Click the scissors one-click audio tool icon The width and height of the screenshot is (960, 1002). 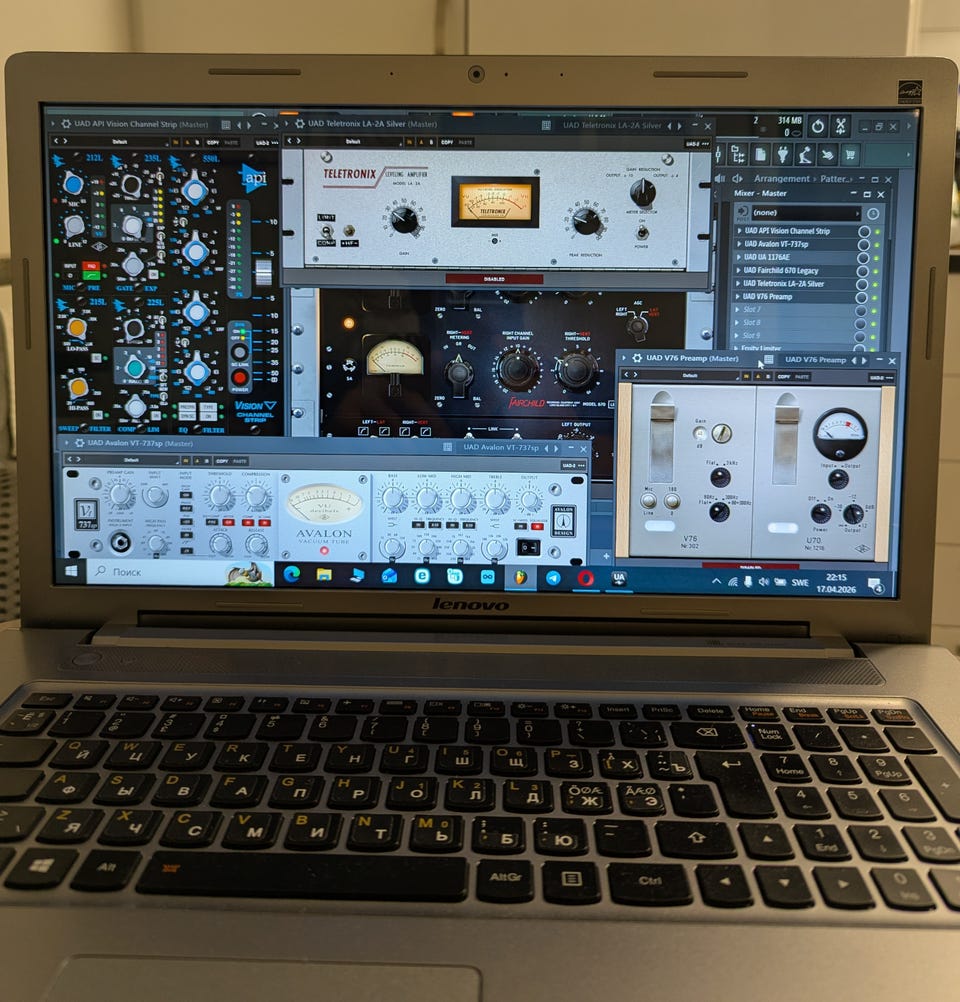(840, 126)
